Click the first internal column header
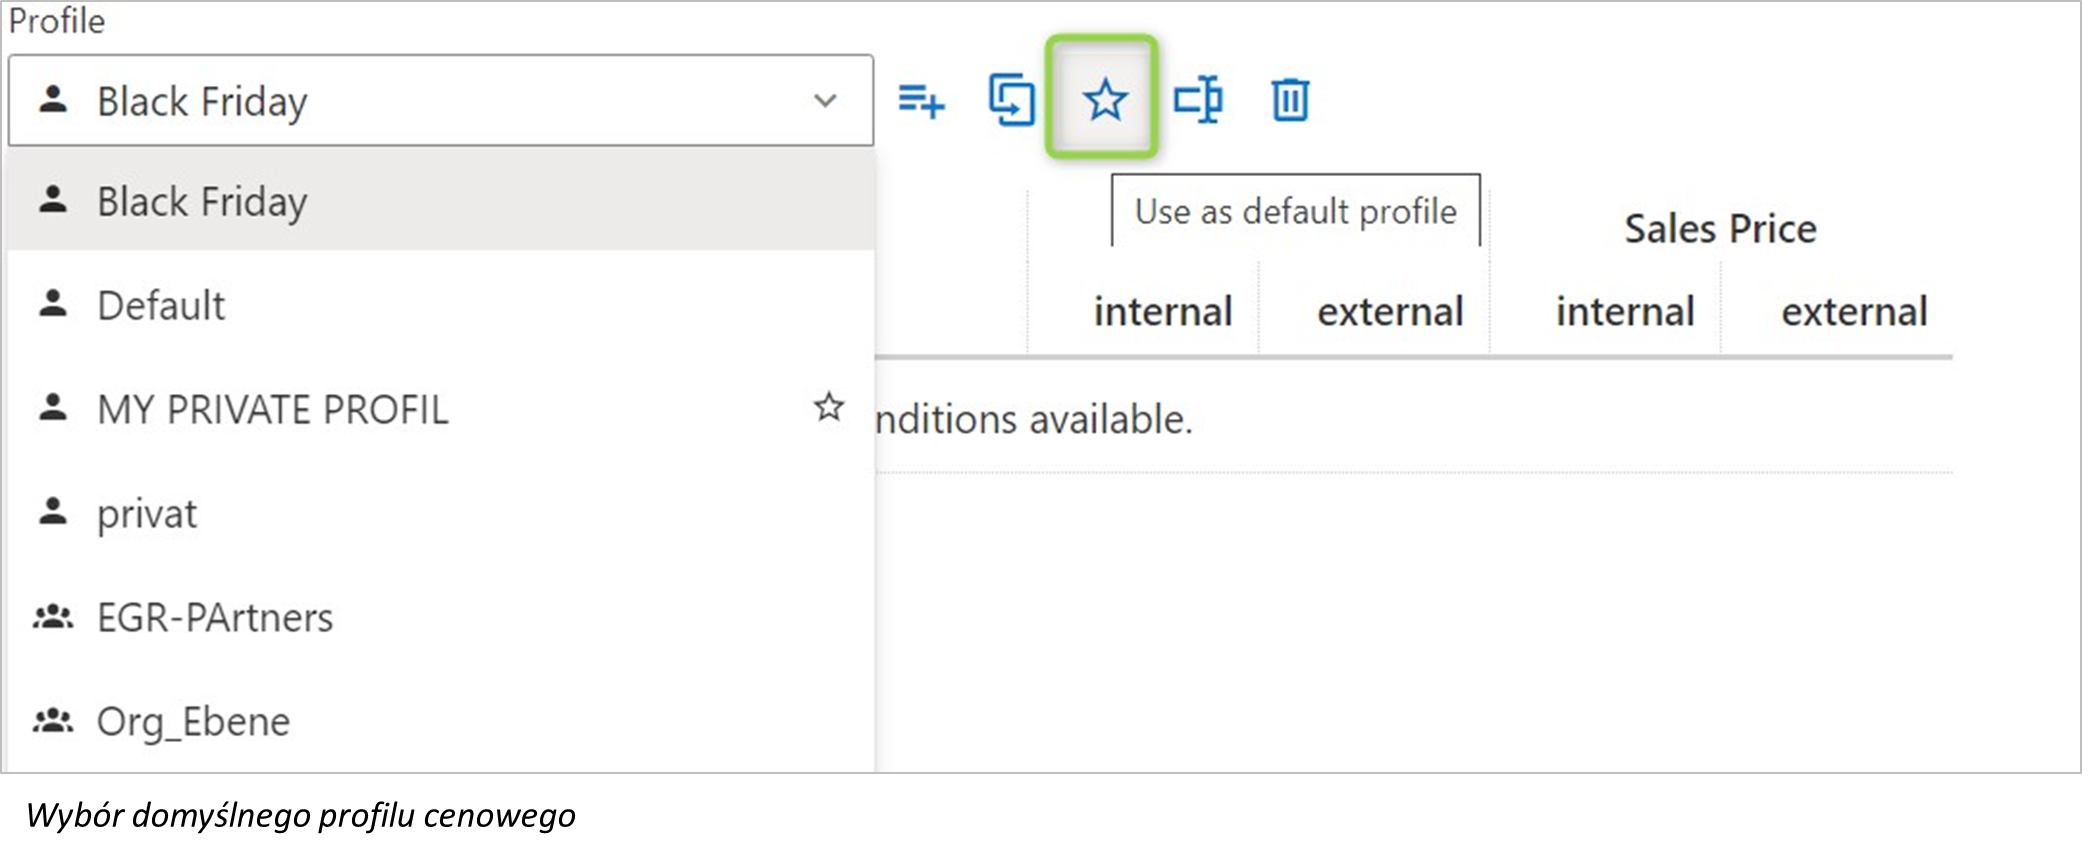The image size is (2099, 841). [1163, 311]
